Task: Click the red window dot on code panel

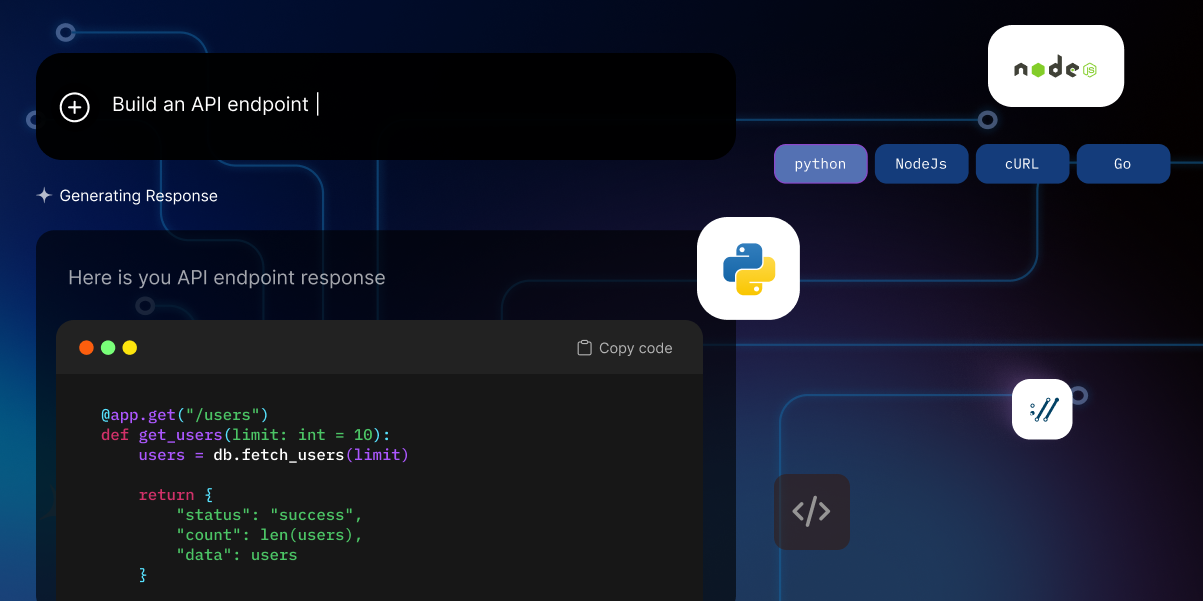Action: point(86,348)
